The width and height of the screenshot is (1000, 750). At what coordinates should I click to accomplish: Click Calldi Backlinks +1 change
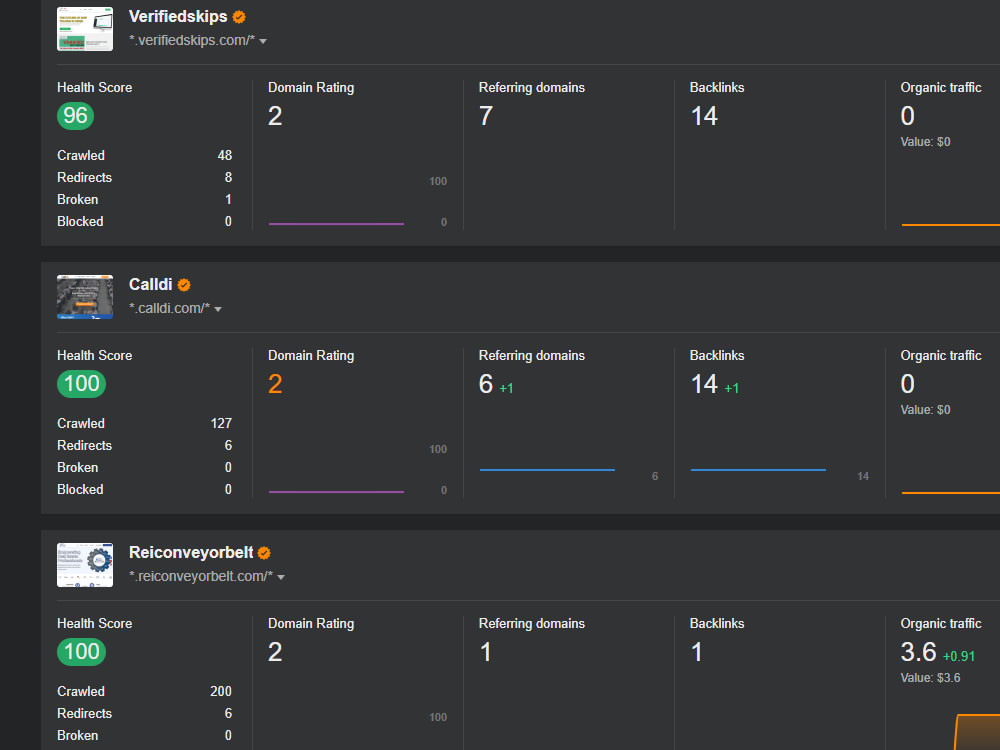(732, 388)
